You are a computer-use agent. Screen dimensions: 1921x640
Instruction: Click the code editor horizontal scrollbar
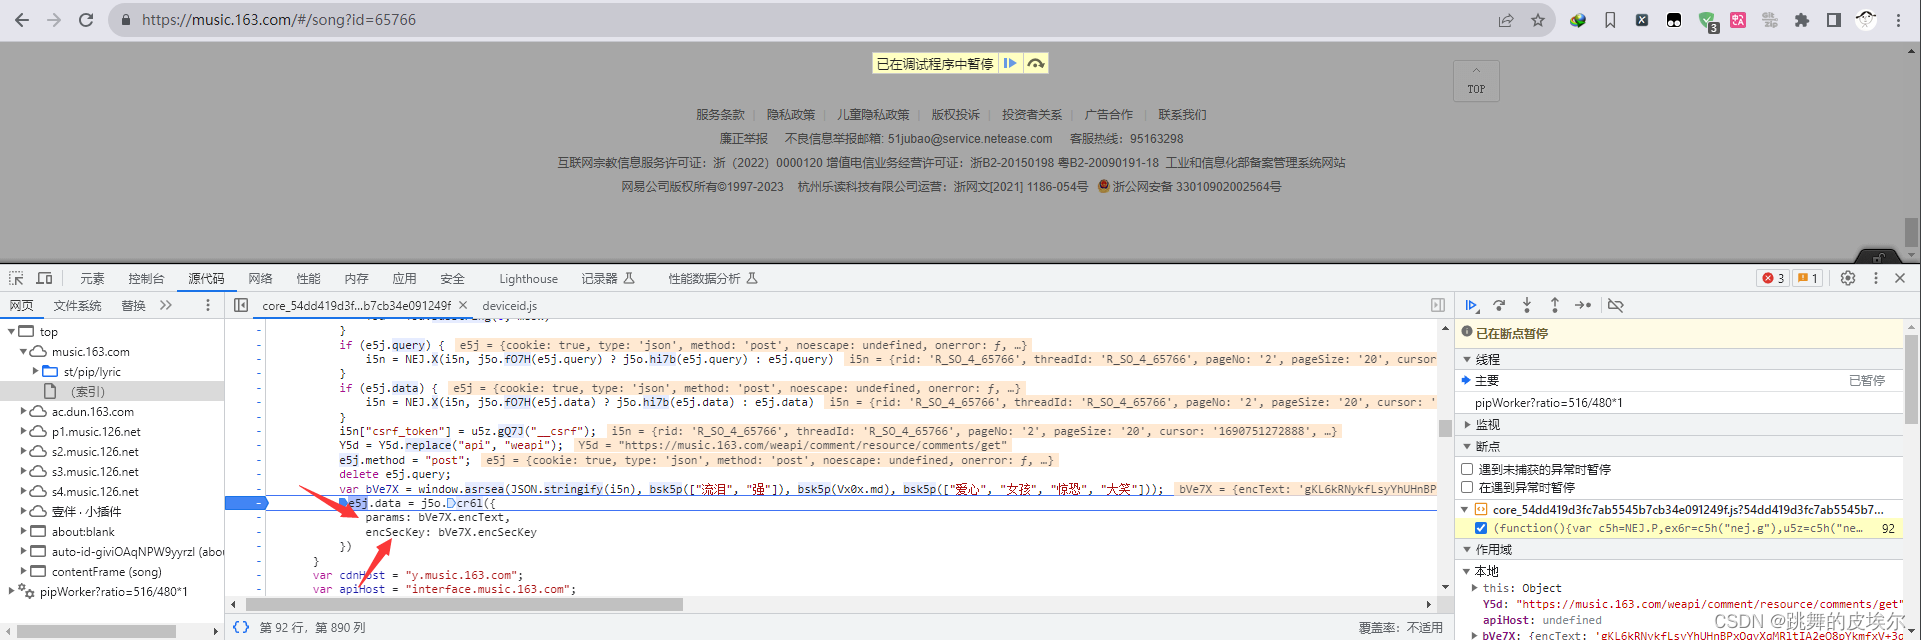(464, 604)
